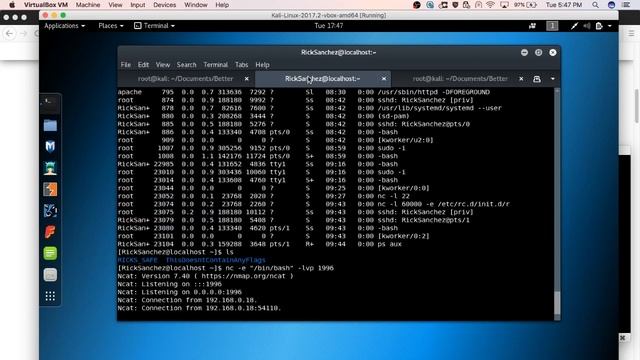
Task: Click the shield icon in the Mac menubar
Action: tap(455, 5)
